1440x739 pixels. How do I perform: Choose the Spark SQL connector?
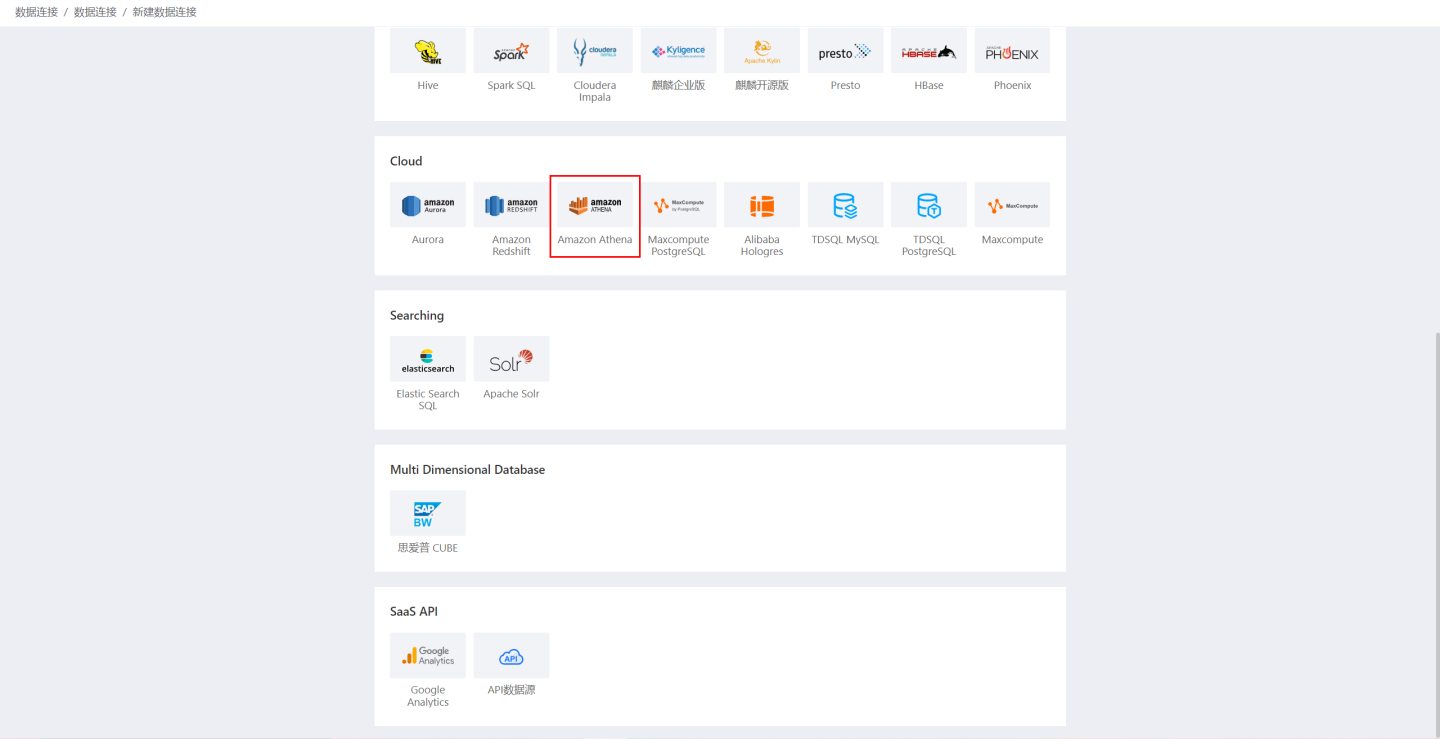511,51
